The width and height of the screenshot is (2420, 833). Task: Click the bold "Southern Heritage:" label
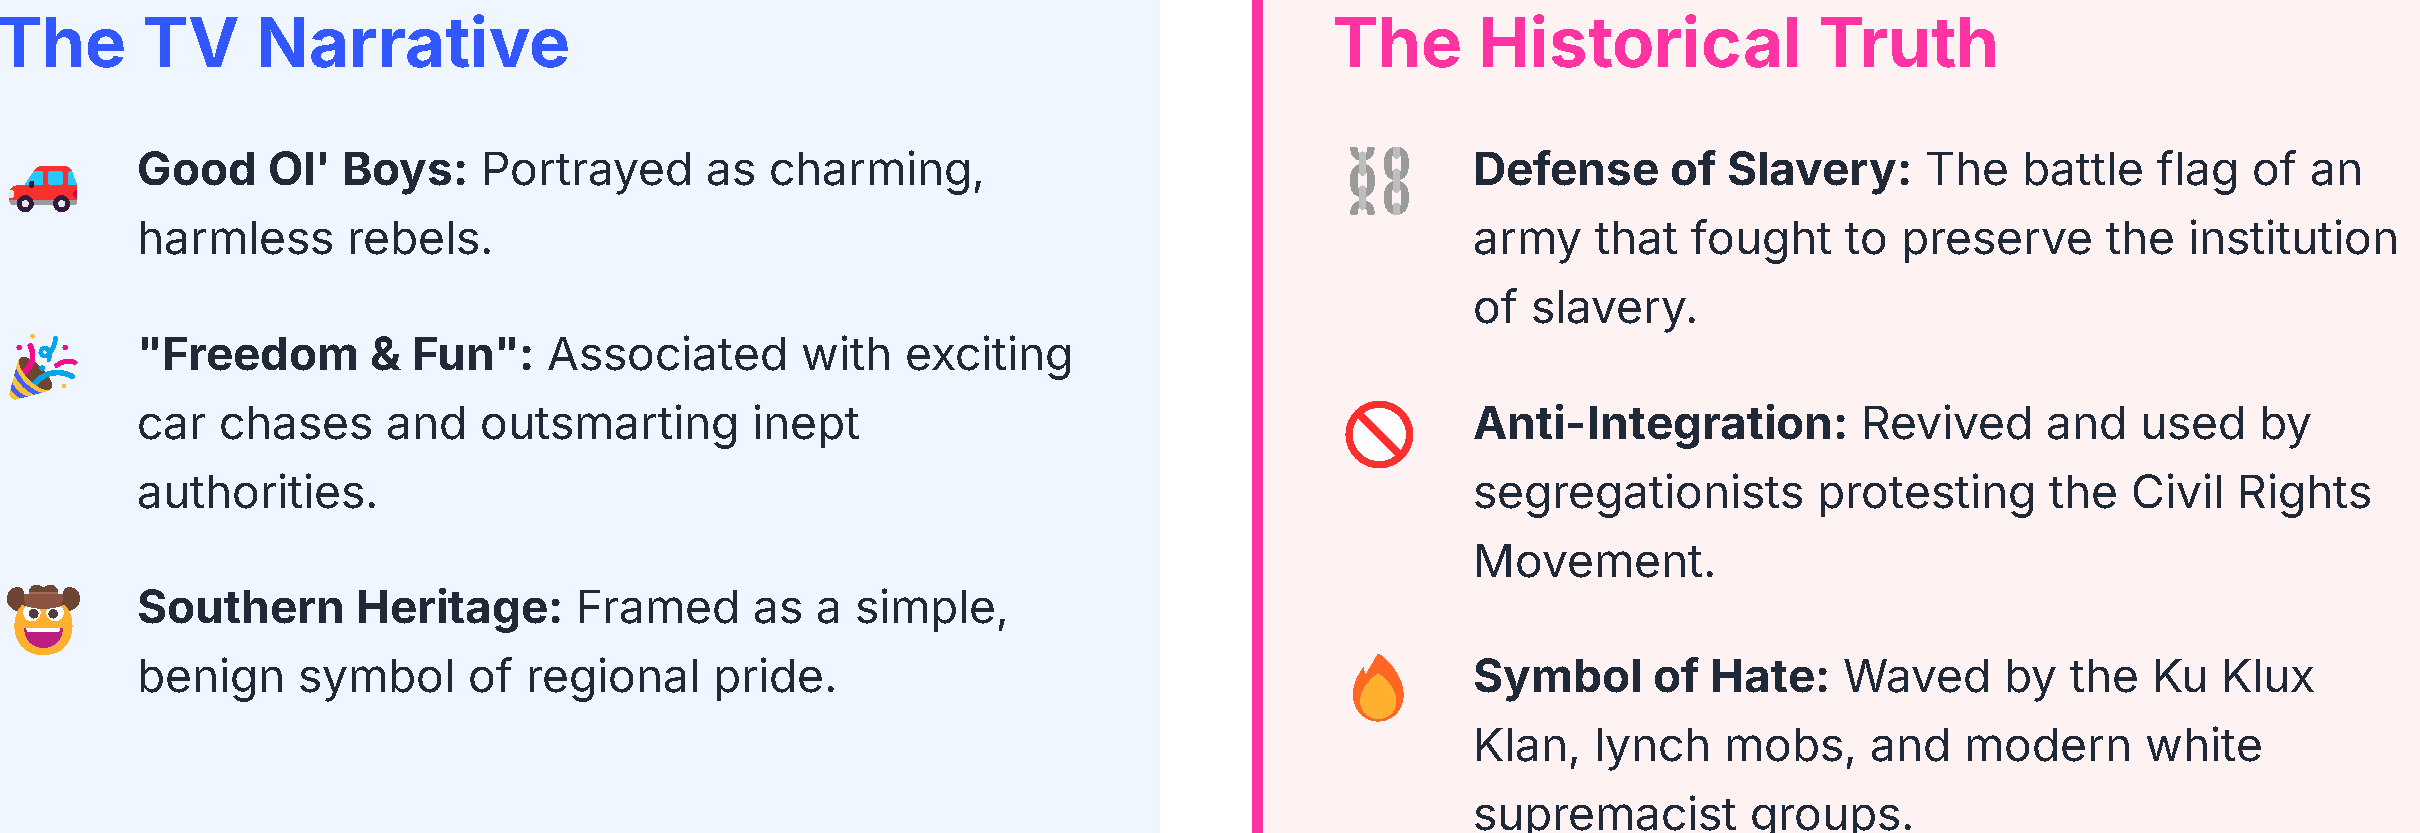pyautogui.click(x=349, y=608)
